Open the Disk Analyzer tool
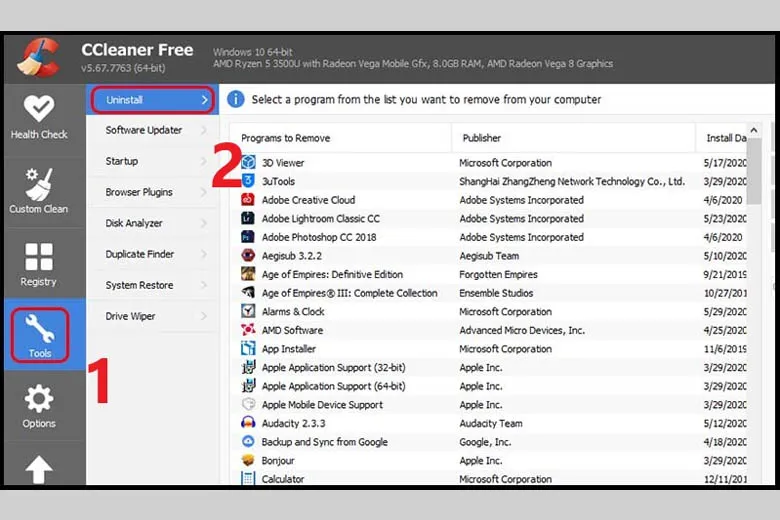This screenshot has width=780, height=520. [x=153, y=223]
